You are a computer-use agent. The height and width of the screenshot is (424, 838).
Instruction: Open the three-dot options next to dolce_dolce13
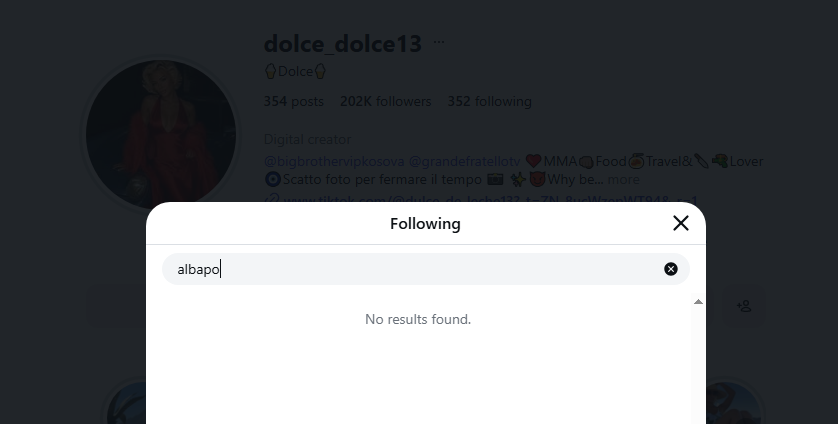click(x=439, y=42)
